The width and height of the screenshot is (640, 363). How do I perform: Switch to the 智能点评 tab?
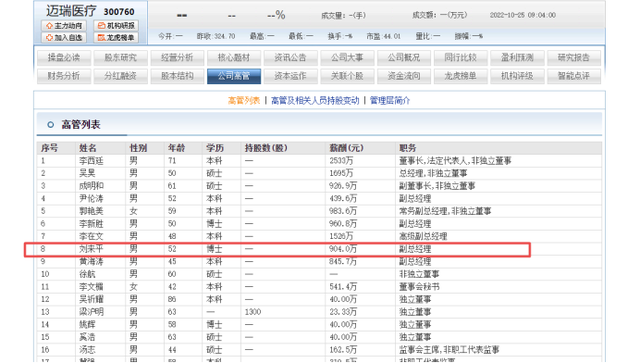coord(574,76)
